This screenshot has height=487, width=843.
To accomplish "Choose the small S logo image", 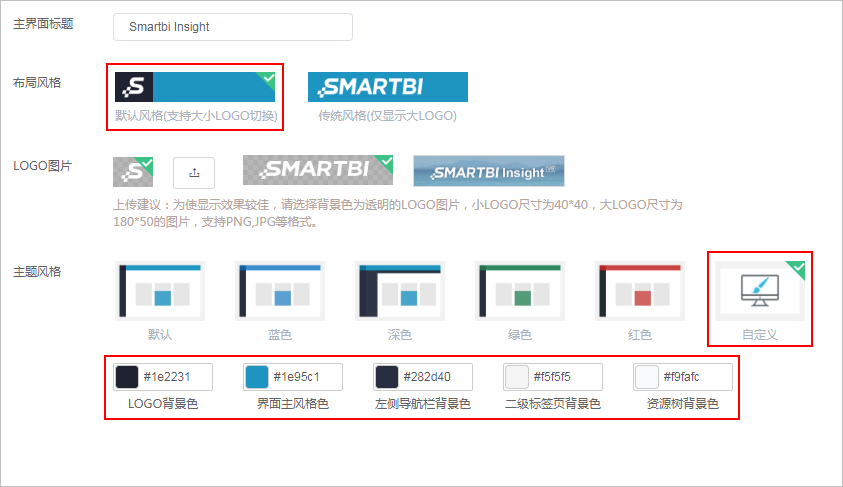I will pyautogui.click(x=133, y=171).
